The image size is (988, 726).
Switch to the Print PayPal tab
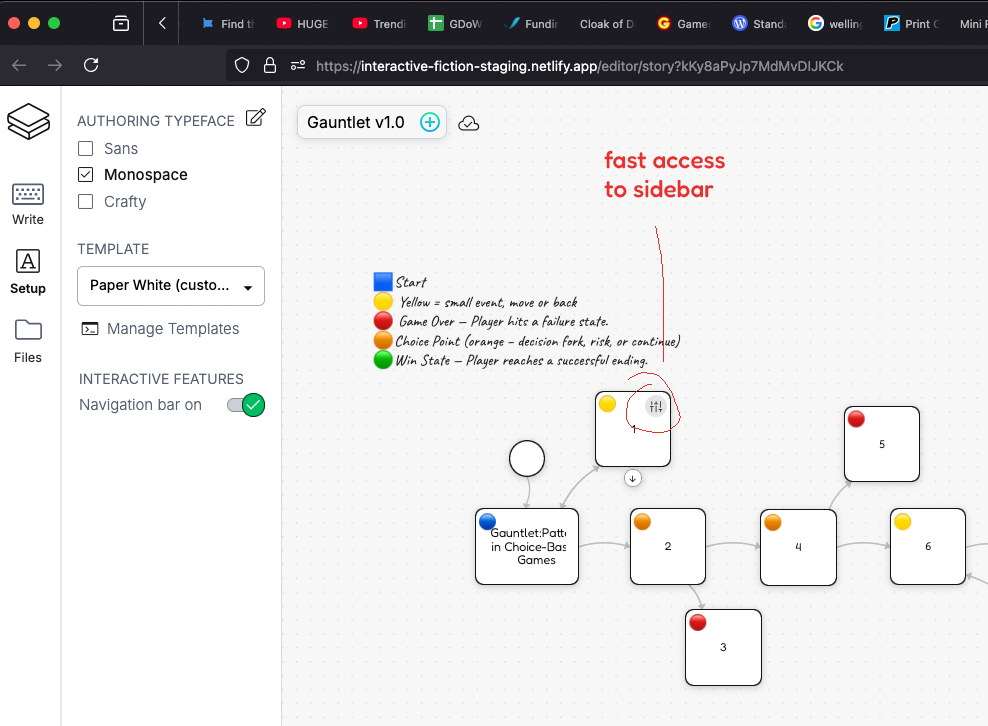pos(910,23)
